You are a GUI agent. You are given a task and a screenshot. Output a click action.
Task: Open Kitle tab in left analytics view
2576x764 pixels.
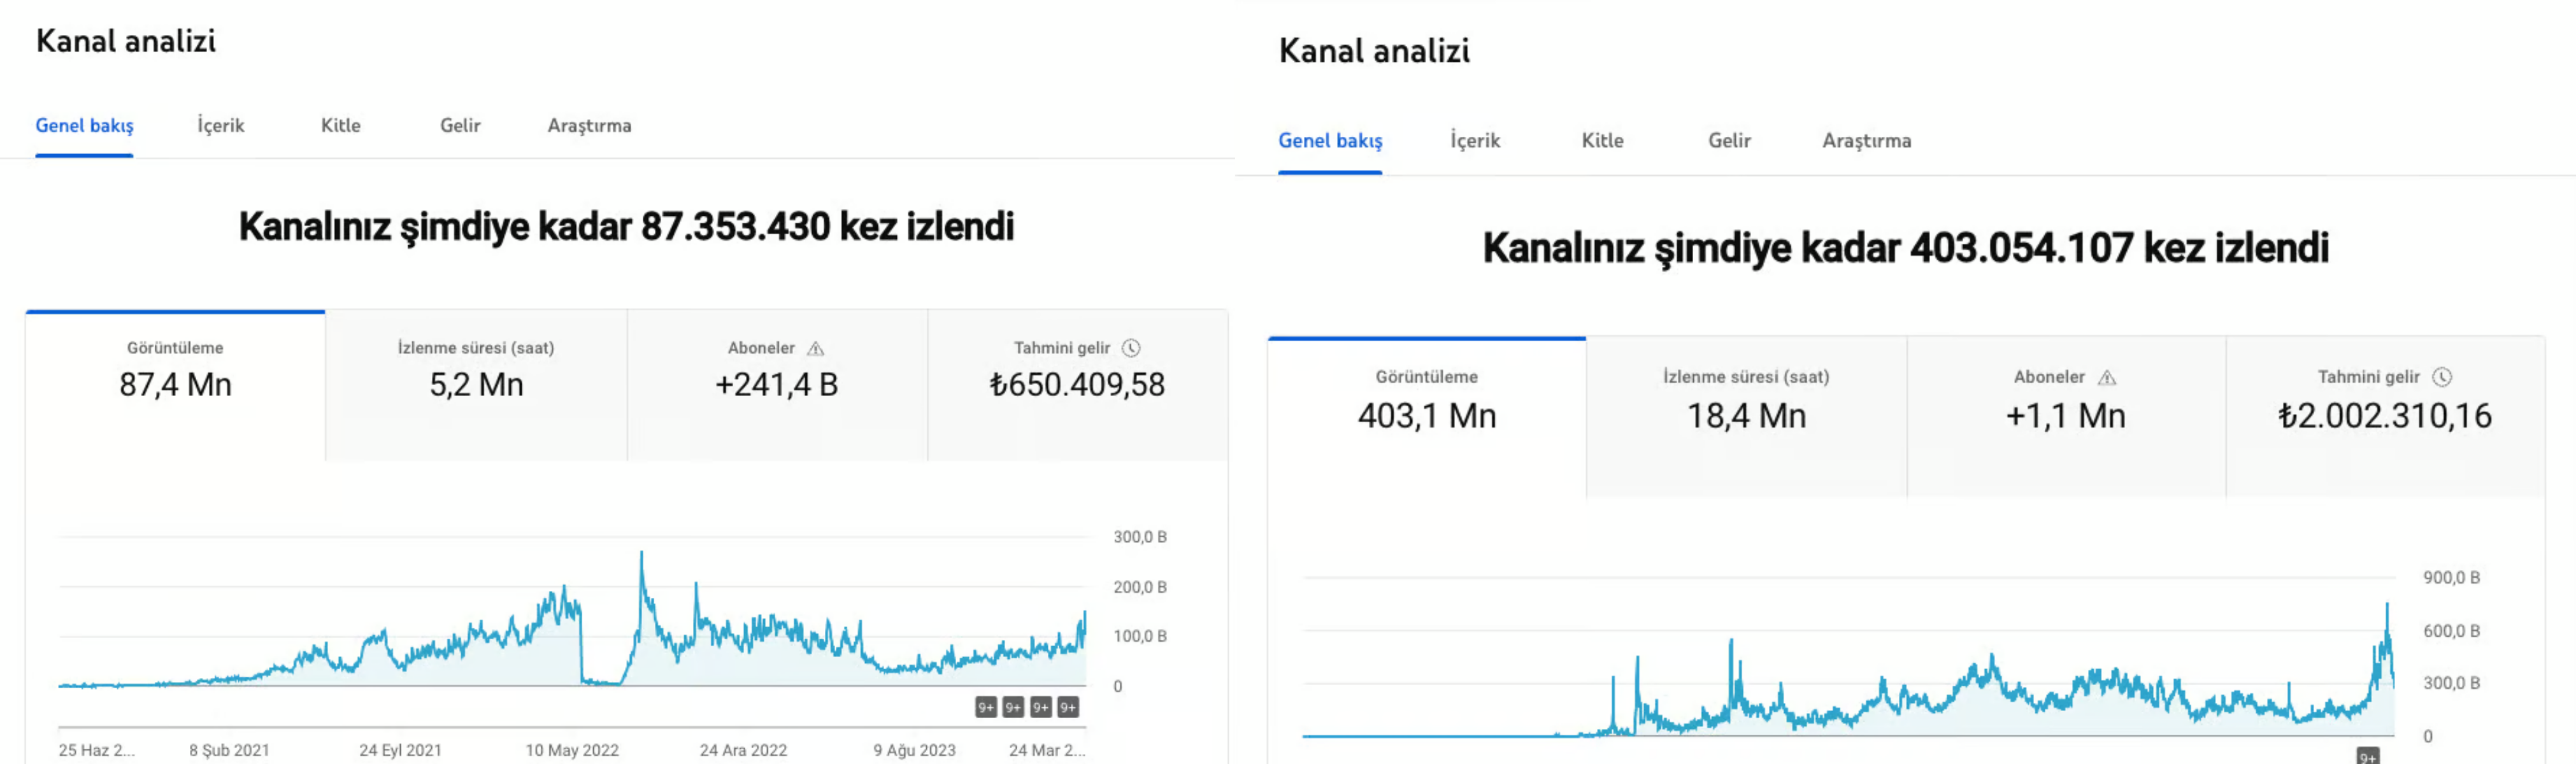(340, 126)
